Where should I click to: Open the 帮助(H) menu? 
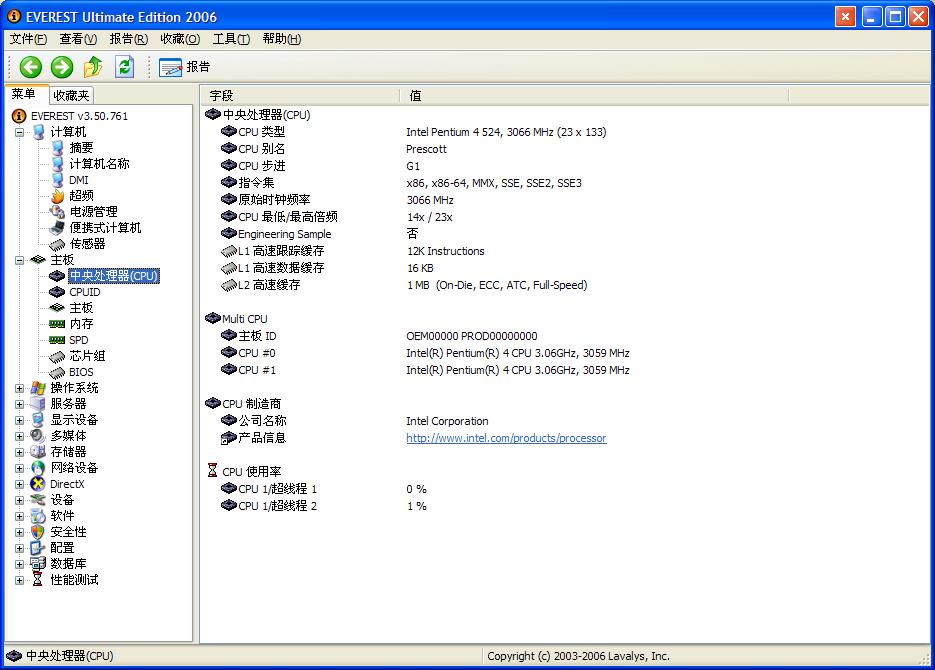pyautogui.click(x=281, y=39)
